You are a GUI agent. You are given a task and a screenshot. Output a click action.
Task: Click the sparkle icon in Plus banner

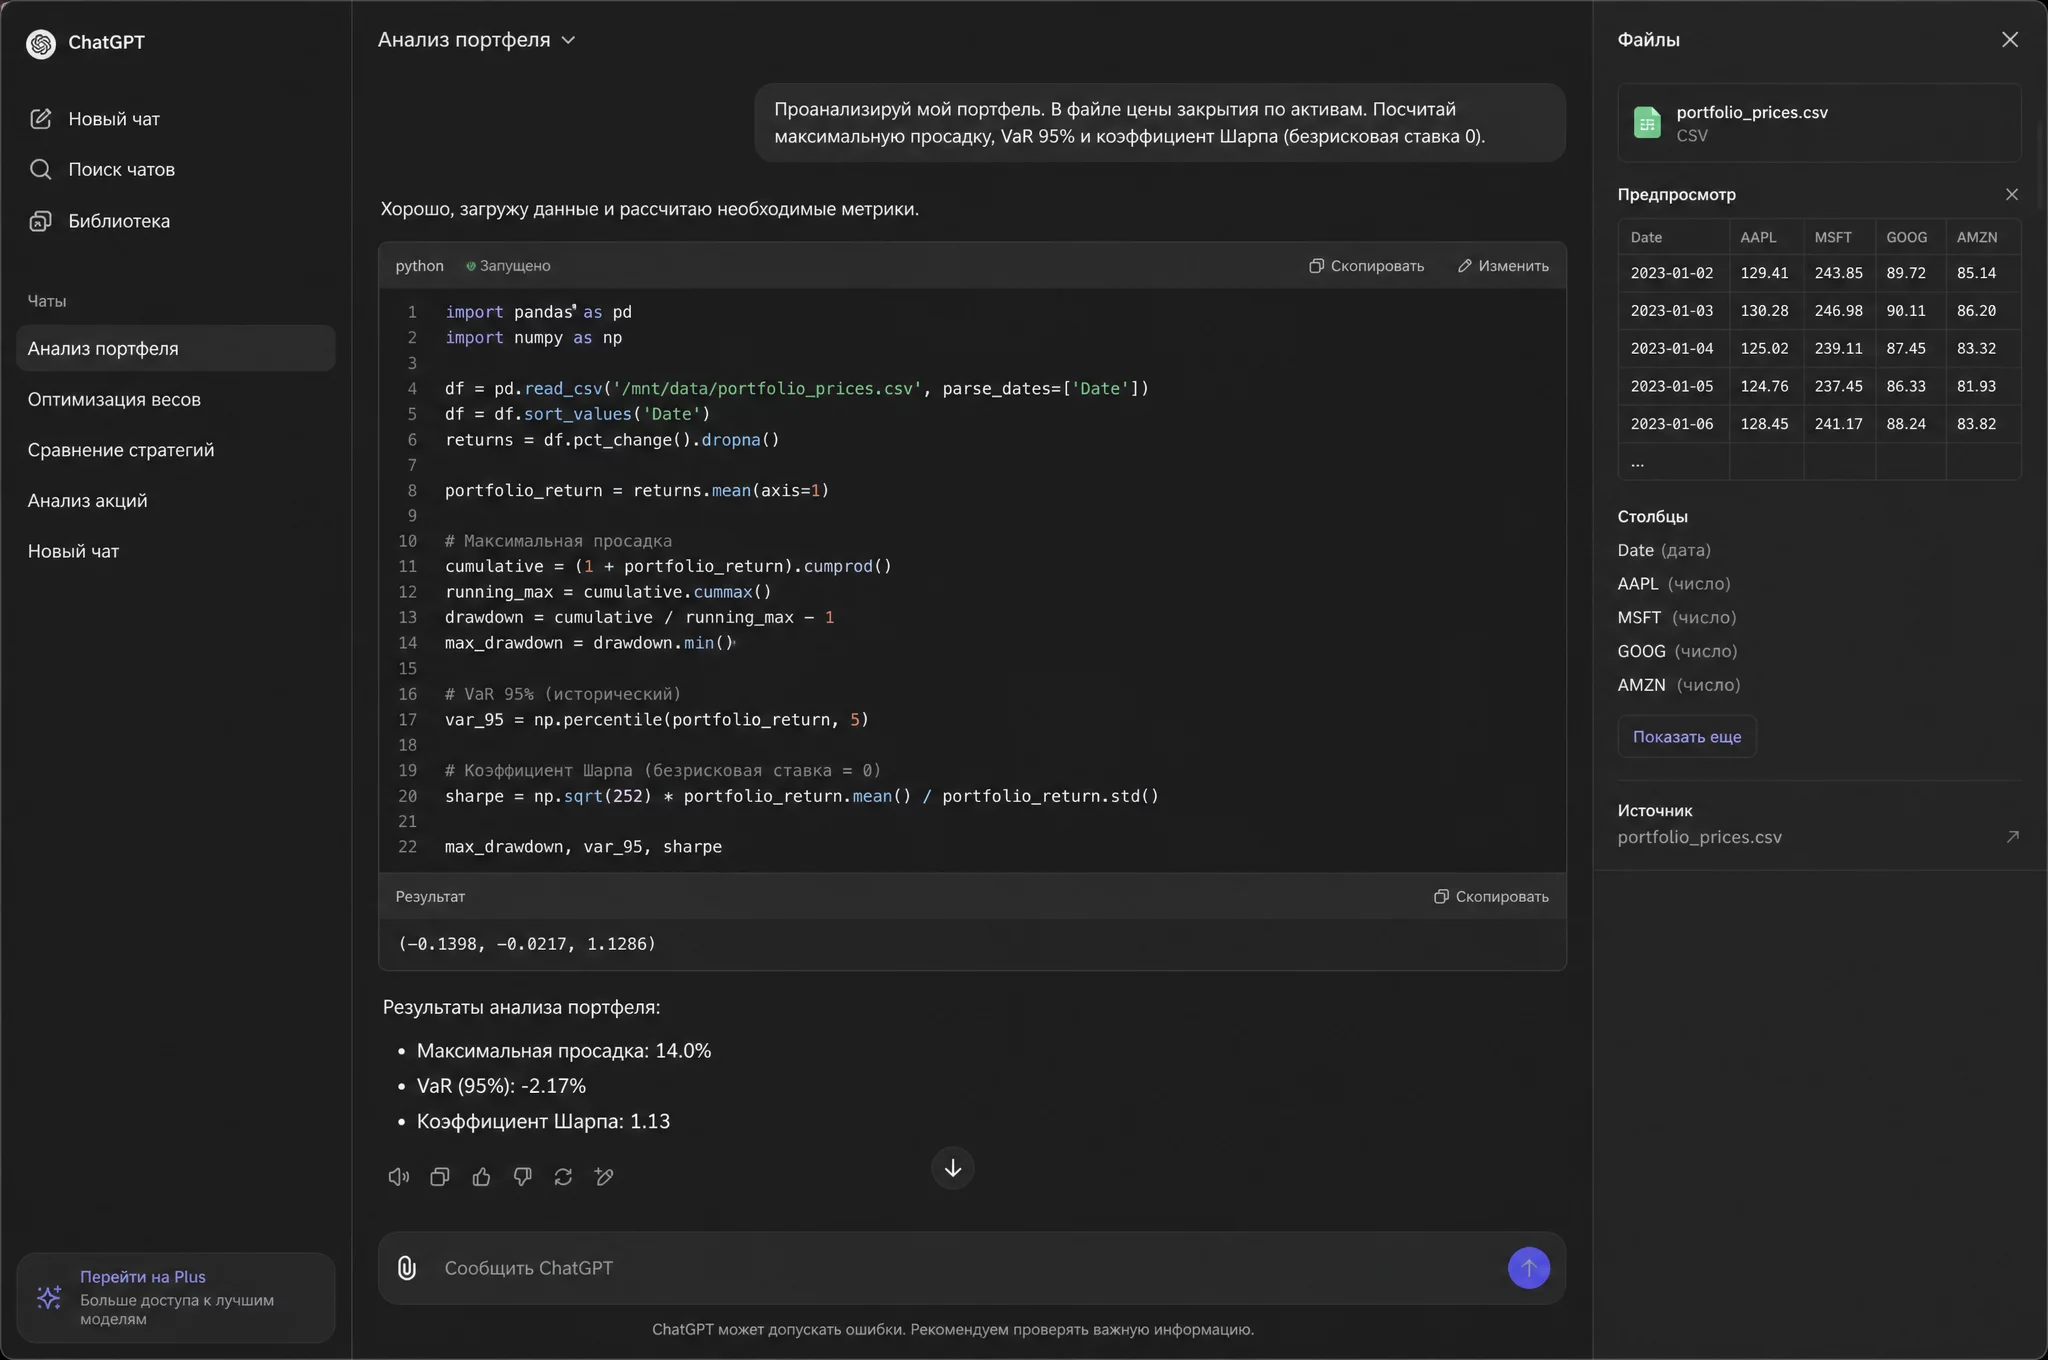(x=49, y=1298)
